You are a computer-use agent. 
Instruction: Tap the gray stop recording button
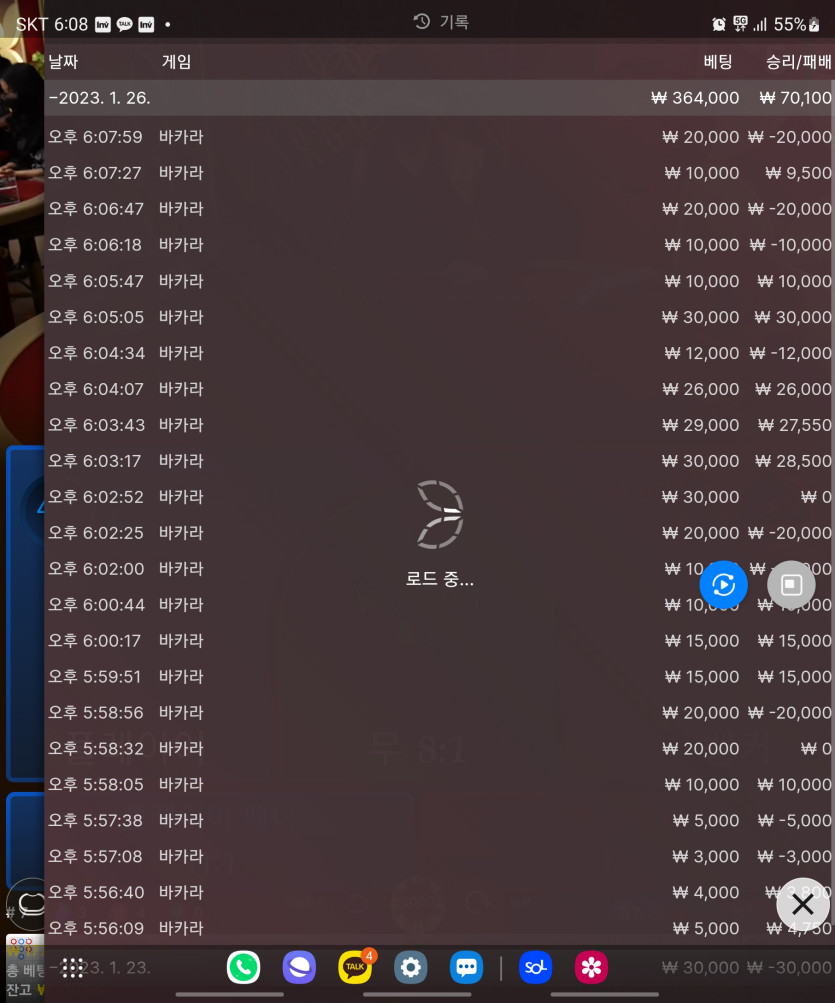coord(791,585)
